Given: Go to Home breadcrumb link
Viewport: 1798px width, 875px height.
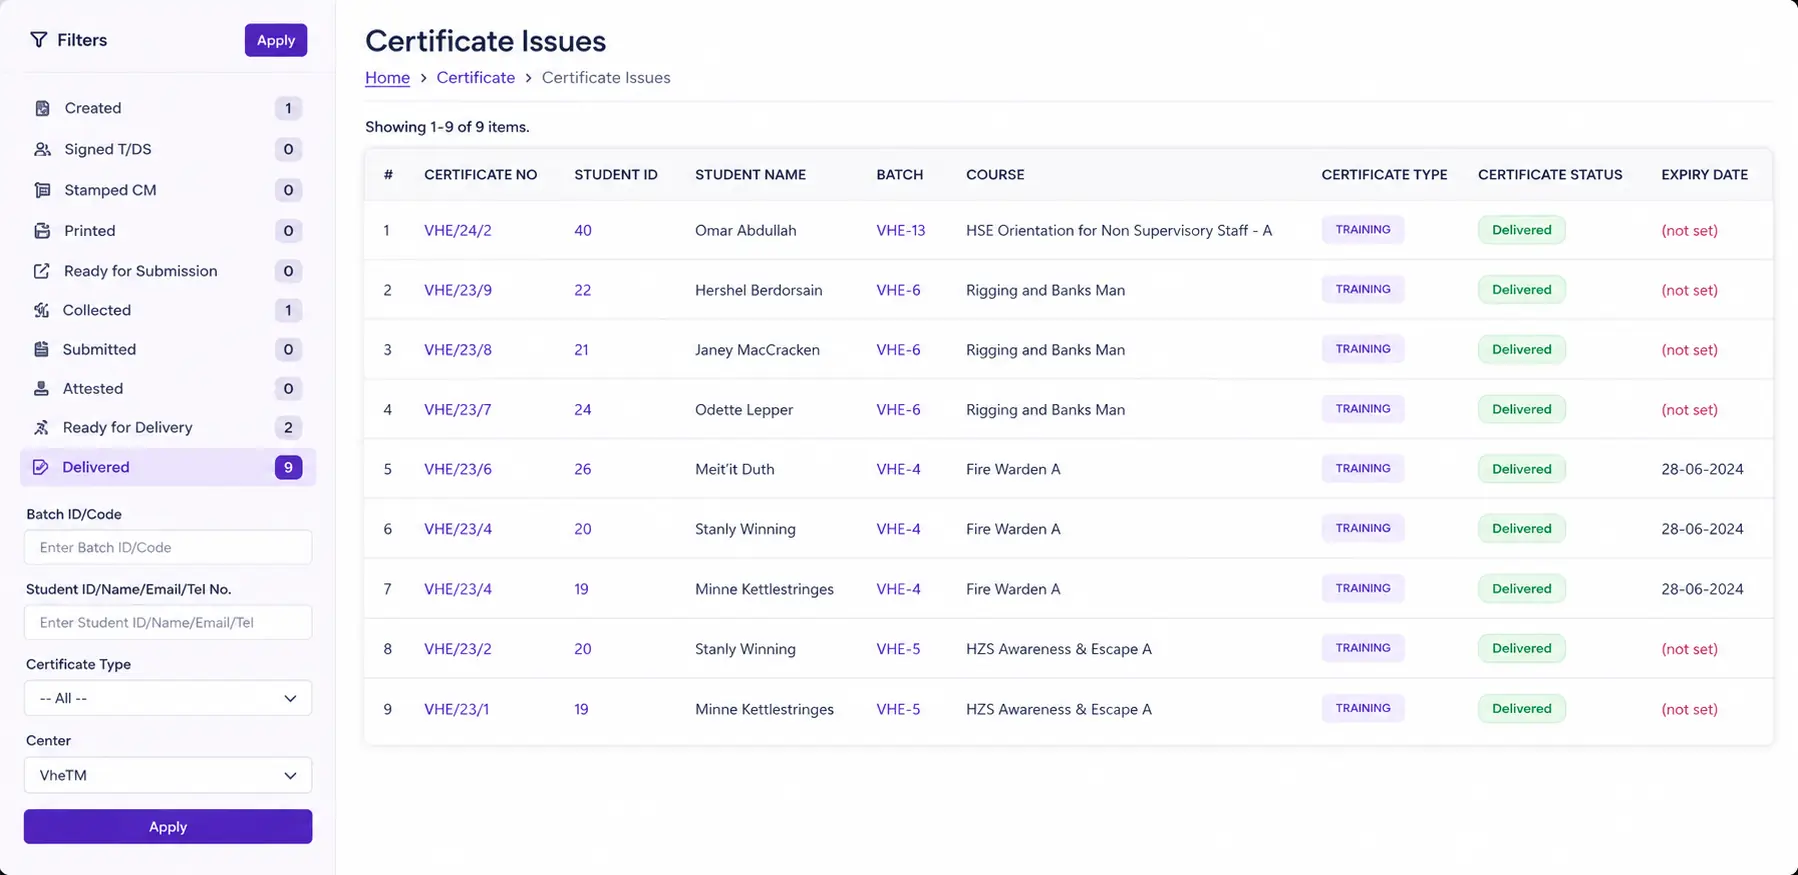Looking at the screenshot, I should pos(387,78).
